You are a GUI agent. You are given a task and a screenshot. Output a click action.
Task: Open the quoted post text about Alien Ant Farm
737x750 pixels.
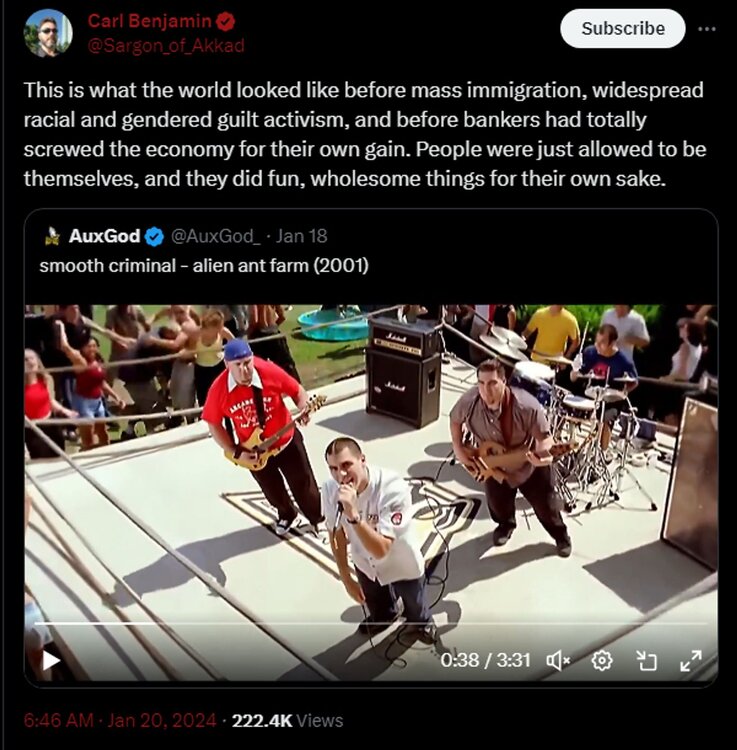[x=204, y=266]
